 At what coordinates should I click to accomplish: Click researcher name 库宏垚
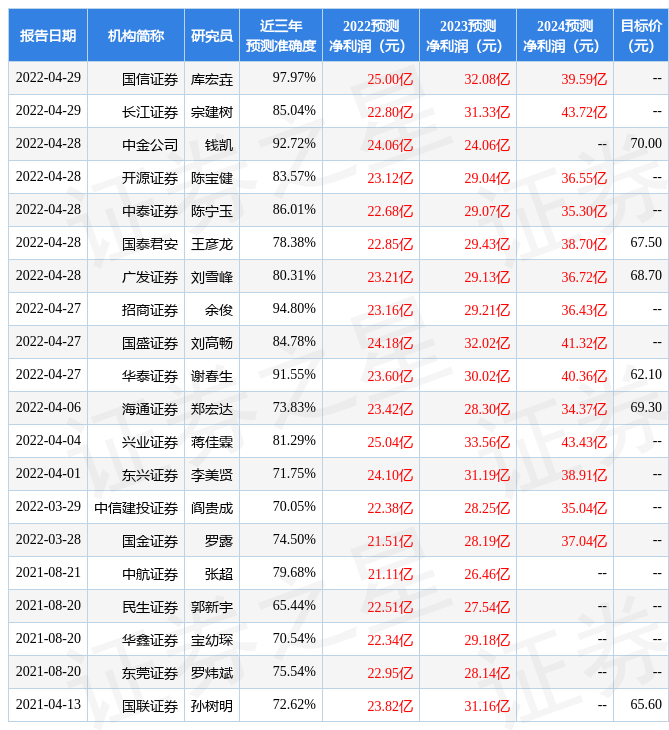[x=212, y=79]
